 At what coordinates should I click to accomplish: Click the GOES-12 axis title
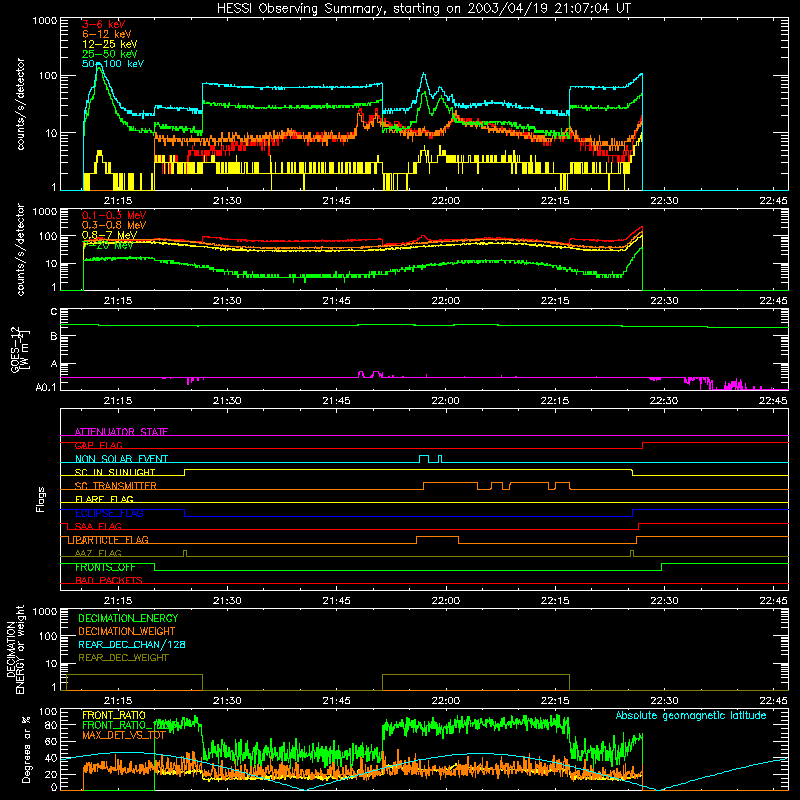(x=19, y=350)
